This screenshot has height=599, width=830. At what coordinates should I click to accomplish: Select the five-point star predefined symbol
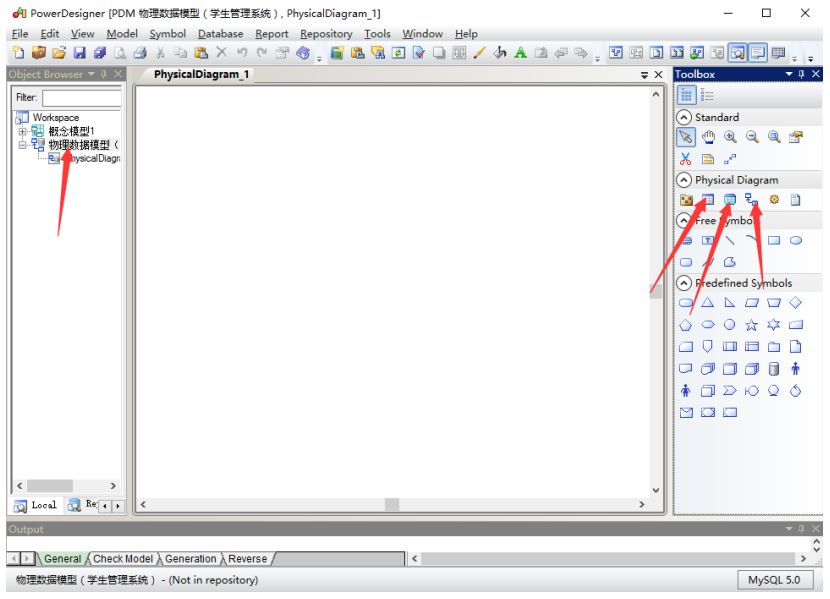click(752, 325)
